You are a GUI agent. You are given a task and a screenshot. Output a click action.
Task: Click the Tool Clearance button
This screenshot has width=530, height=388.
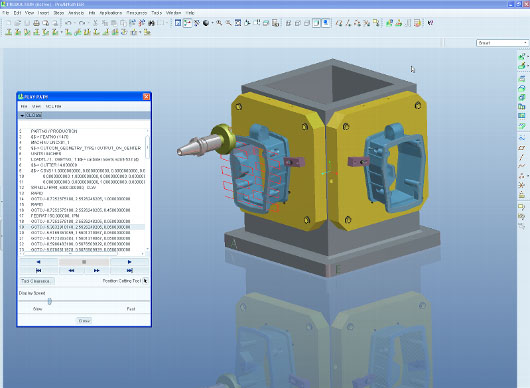click(36, 281)
